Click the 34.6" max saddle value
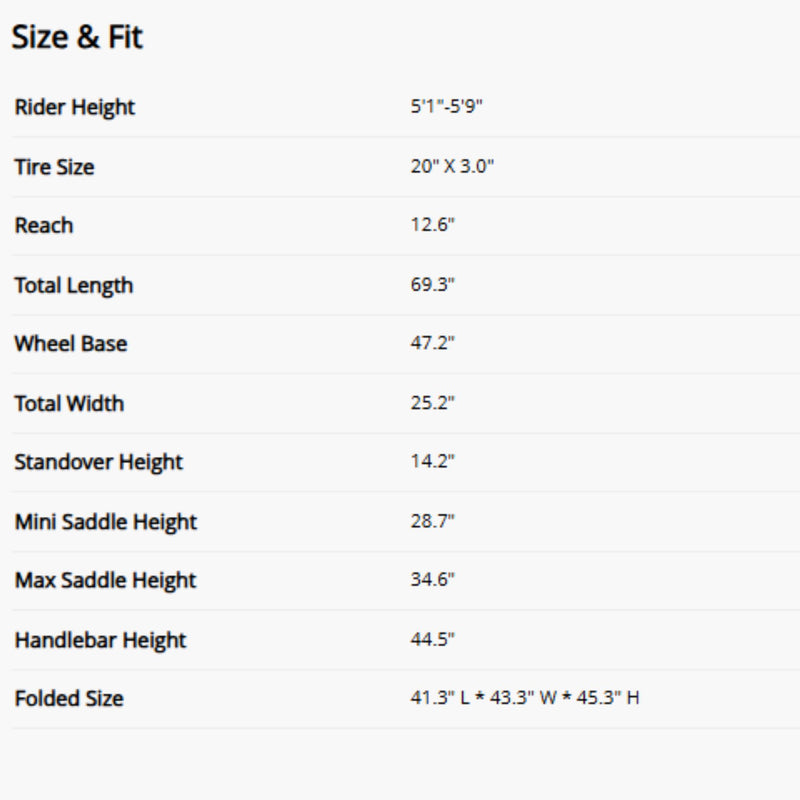Image resolution: width=800 pixels, height=800 pixels. click(x=432, y=579)
